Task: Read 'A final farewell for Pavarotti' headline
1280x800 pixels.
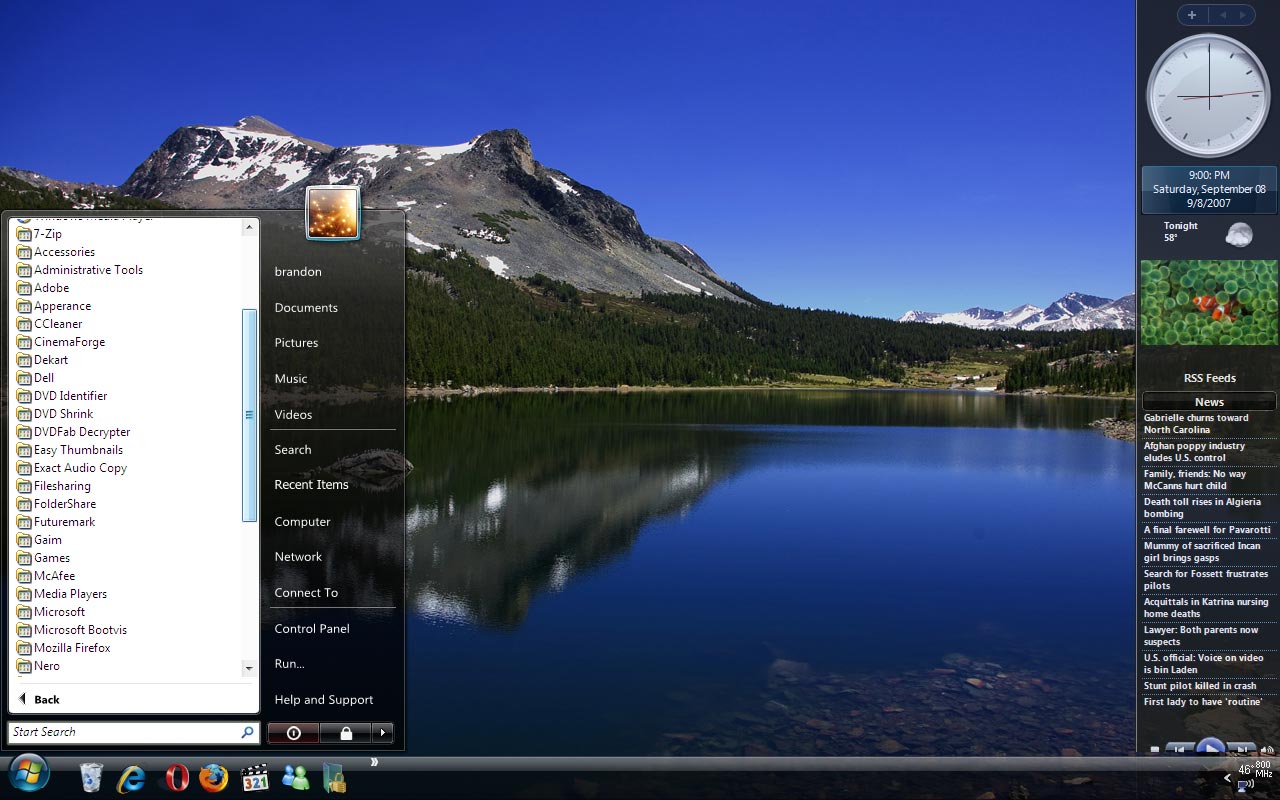Action: 1207,530
